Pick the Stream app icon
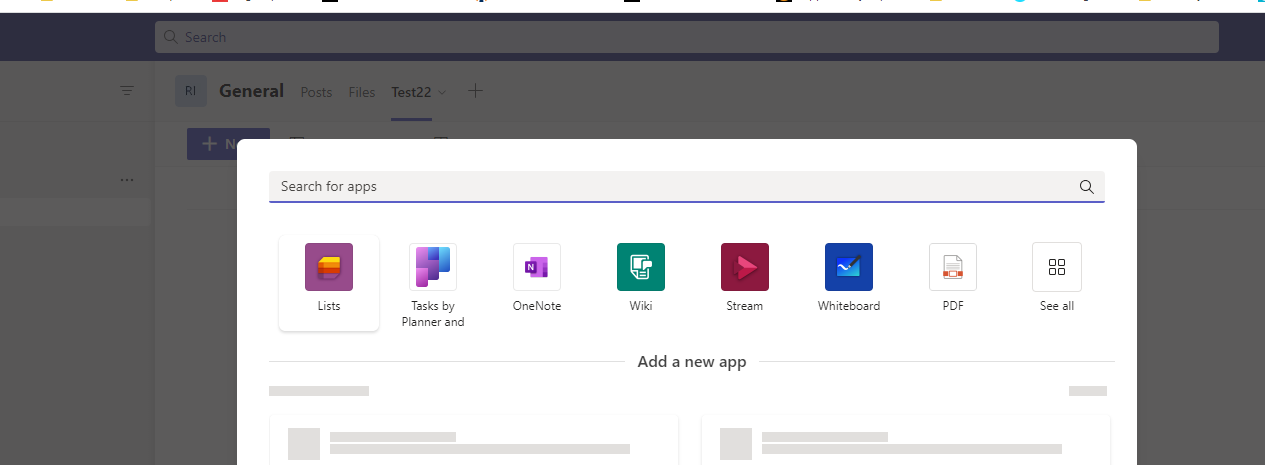 [745, 267]
